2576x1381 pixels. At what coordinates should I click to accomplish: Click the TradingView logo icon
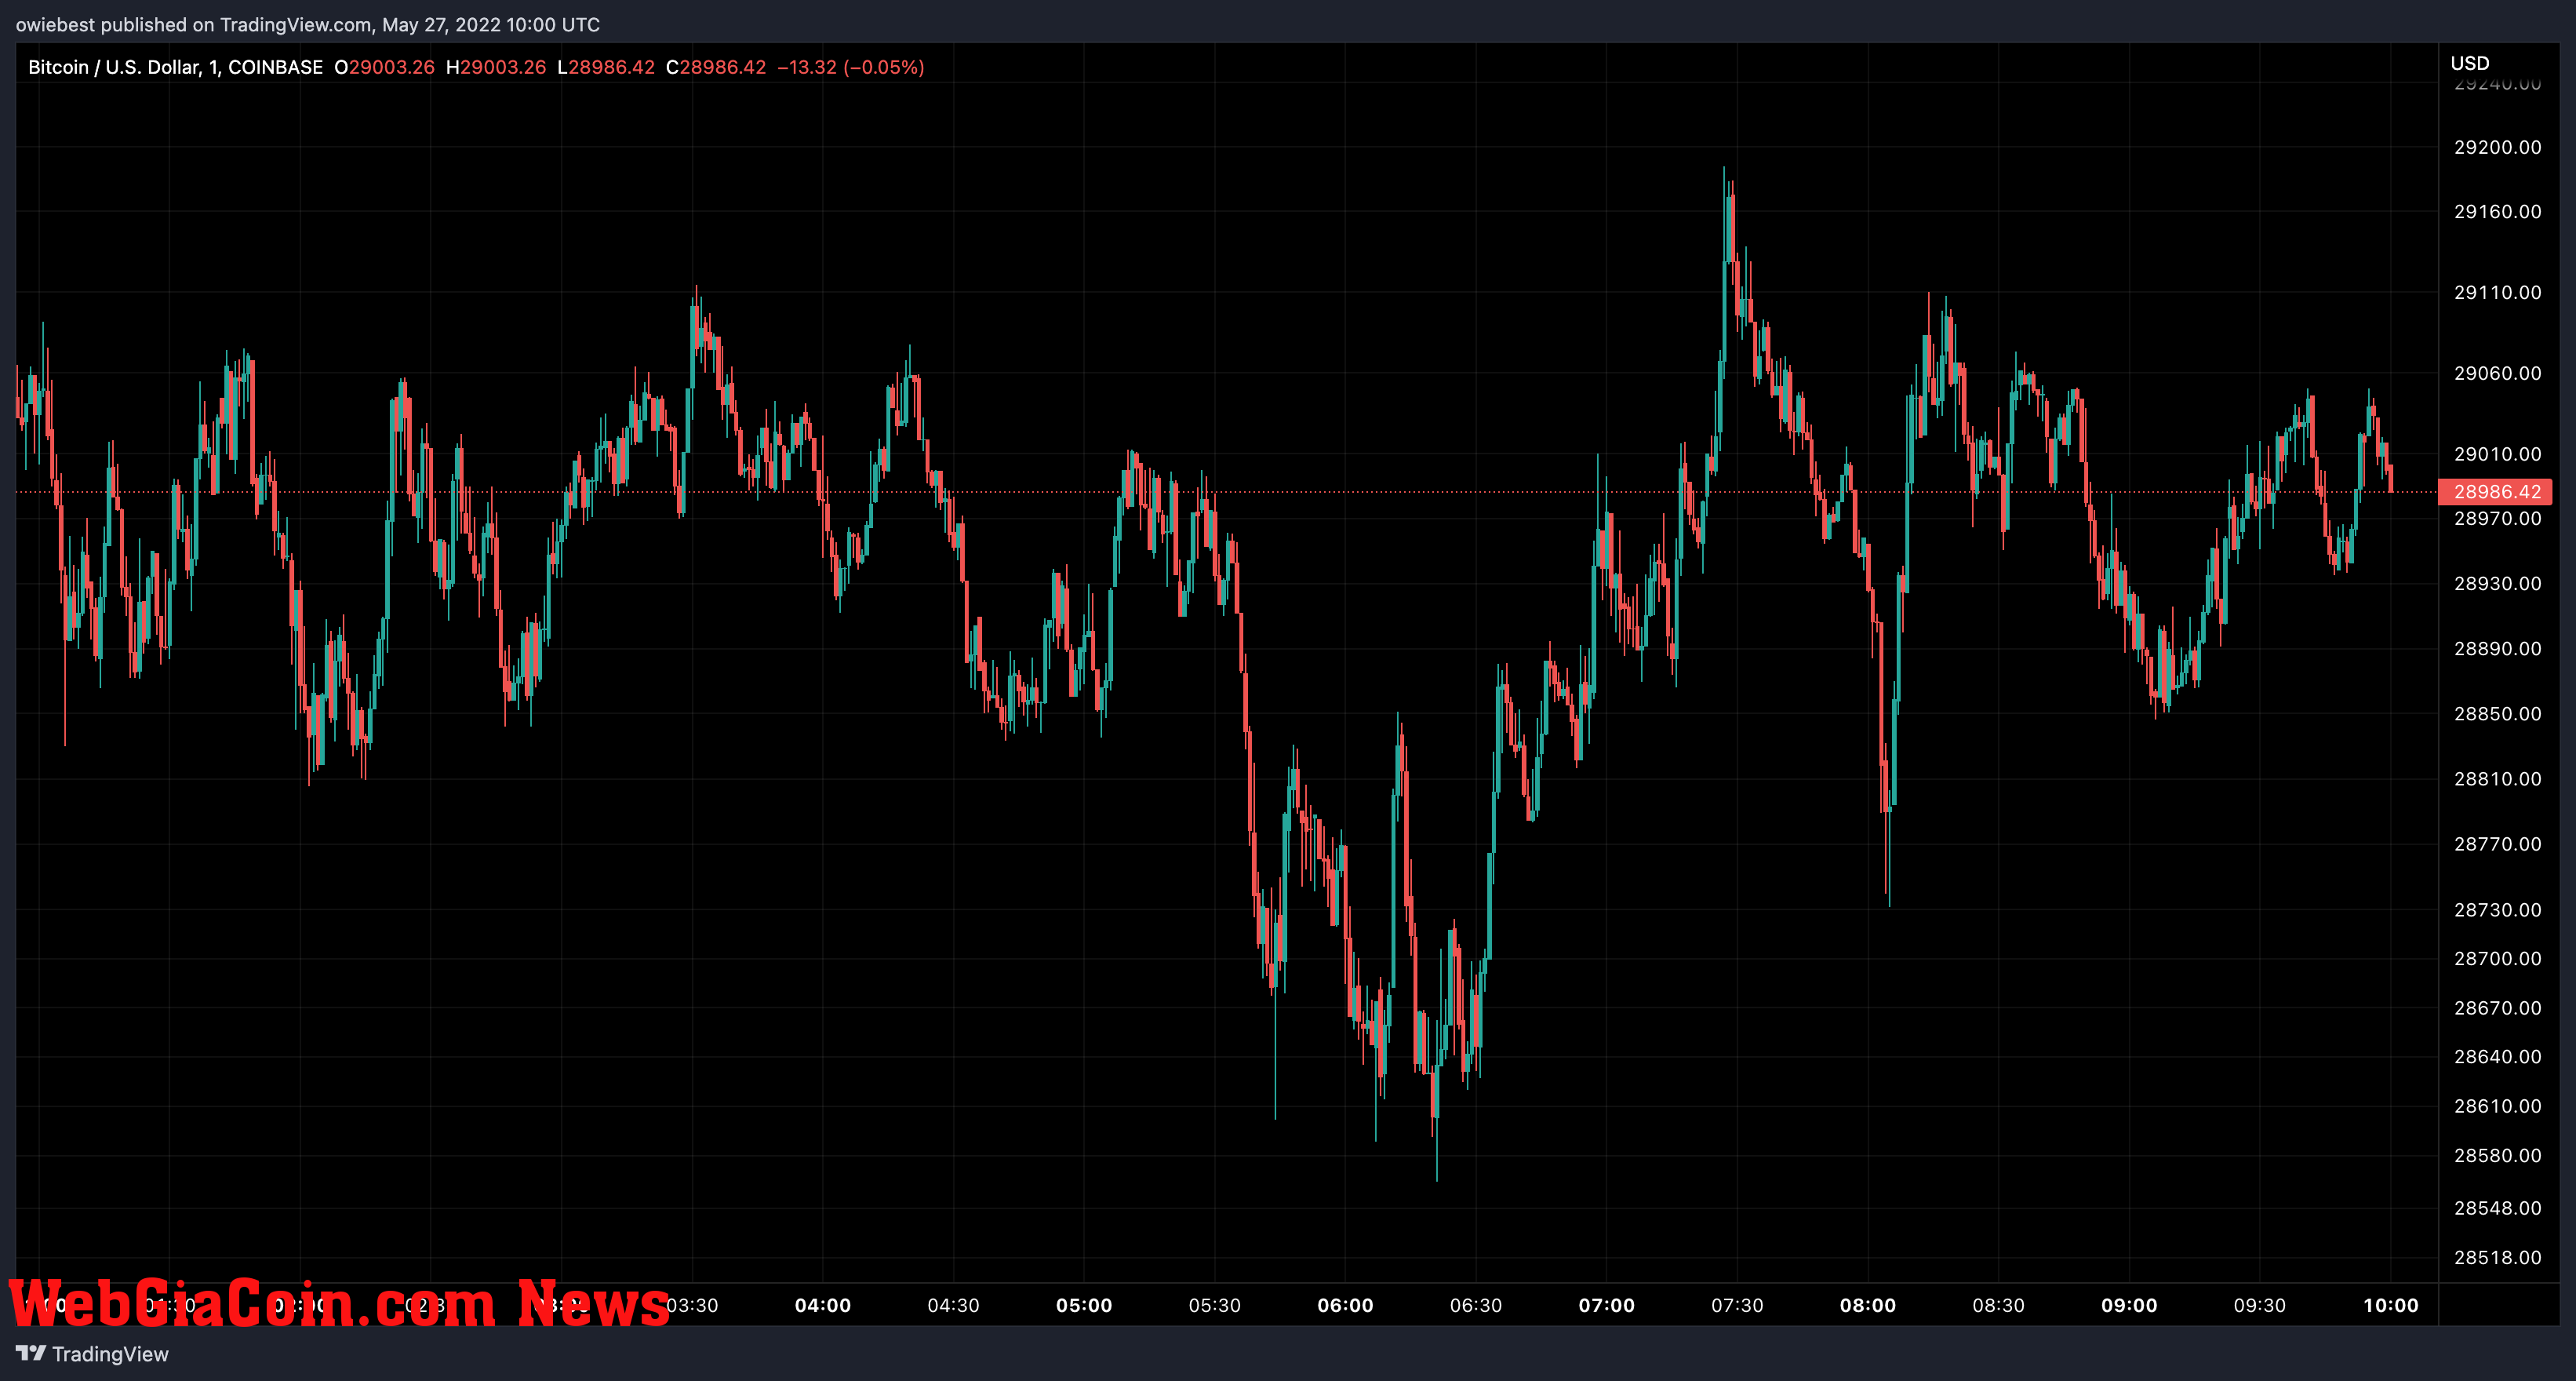click(x=31, y=1353)
